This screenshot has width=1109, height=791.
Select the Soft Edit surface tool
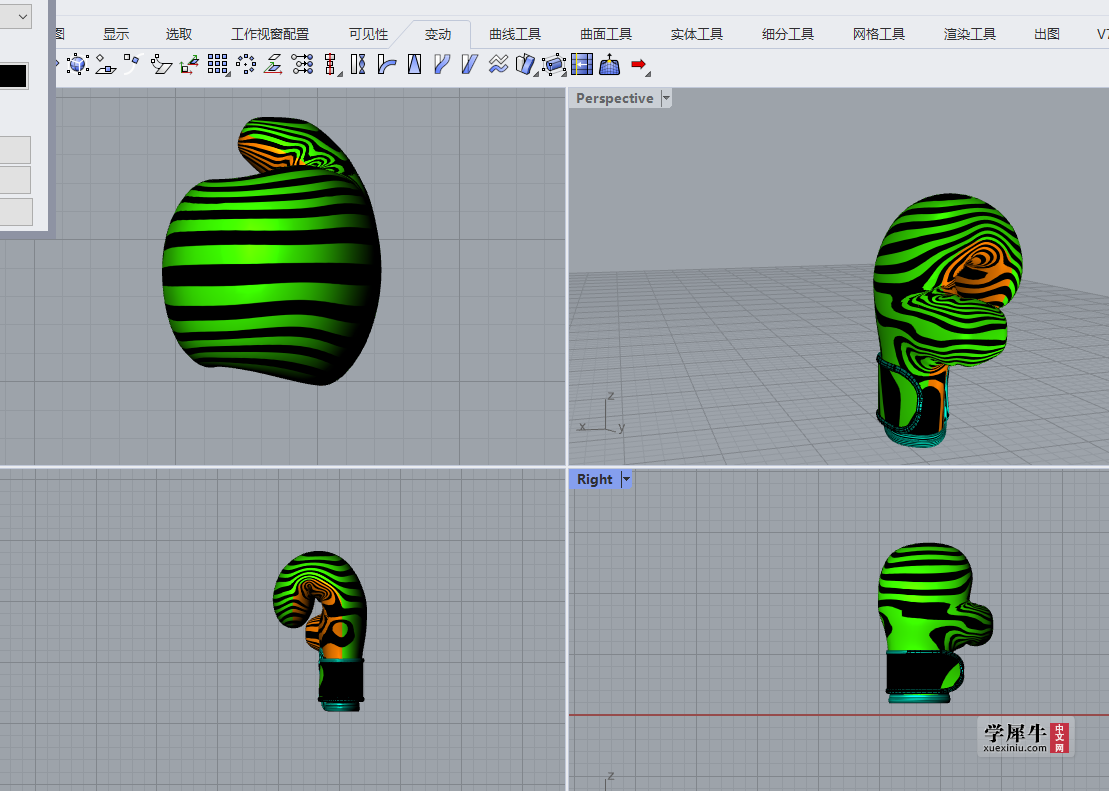click(x=610, y=65)
